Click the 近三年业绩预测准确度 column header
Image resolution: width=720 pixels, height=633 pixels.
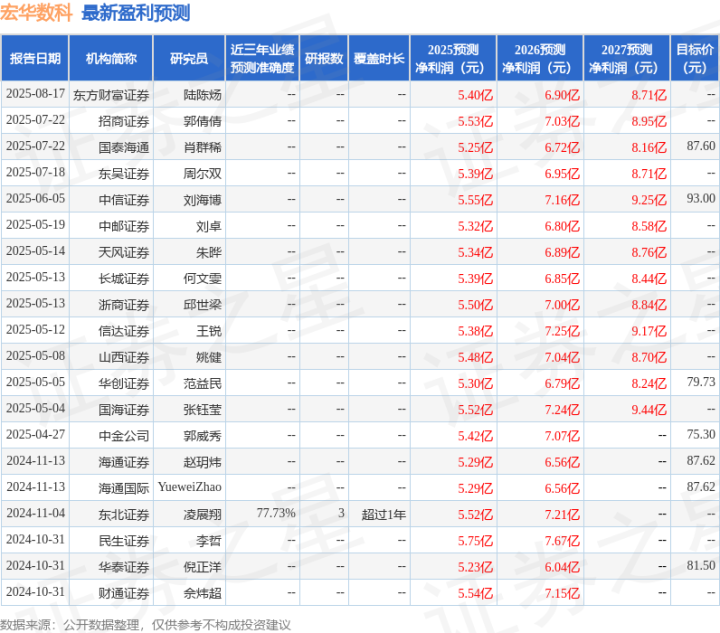click(262, 58)
